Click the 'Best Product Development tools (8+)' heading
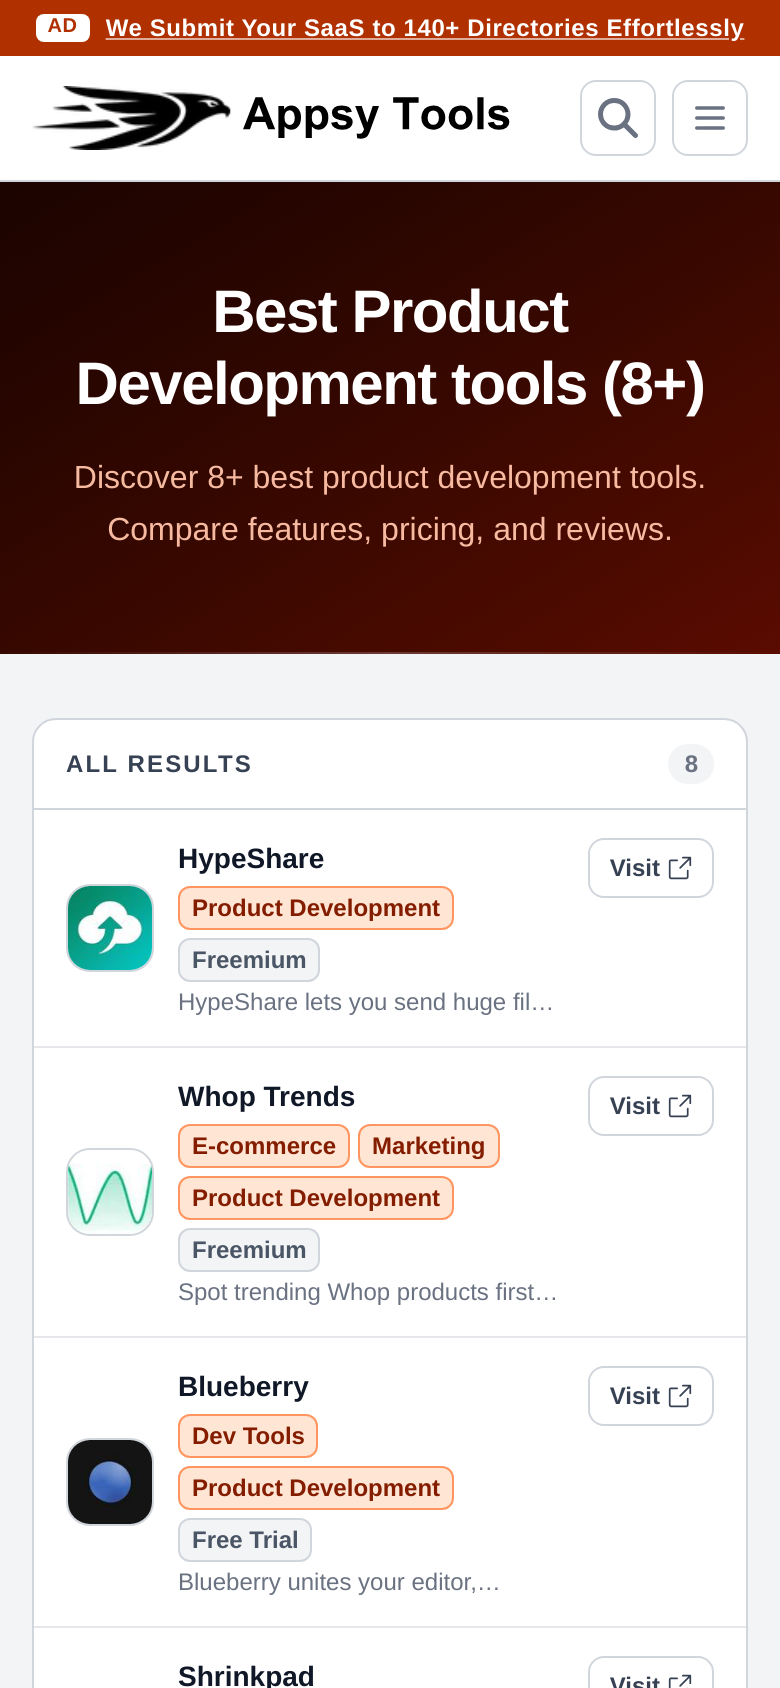 [x=390, y=348]
